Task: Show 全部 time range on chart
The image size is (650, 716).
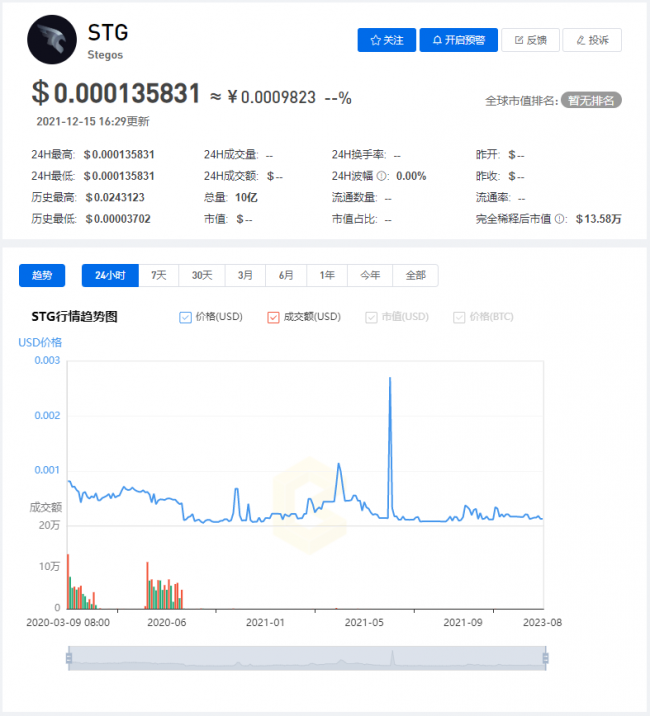Action: coord(415,275)
